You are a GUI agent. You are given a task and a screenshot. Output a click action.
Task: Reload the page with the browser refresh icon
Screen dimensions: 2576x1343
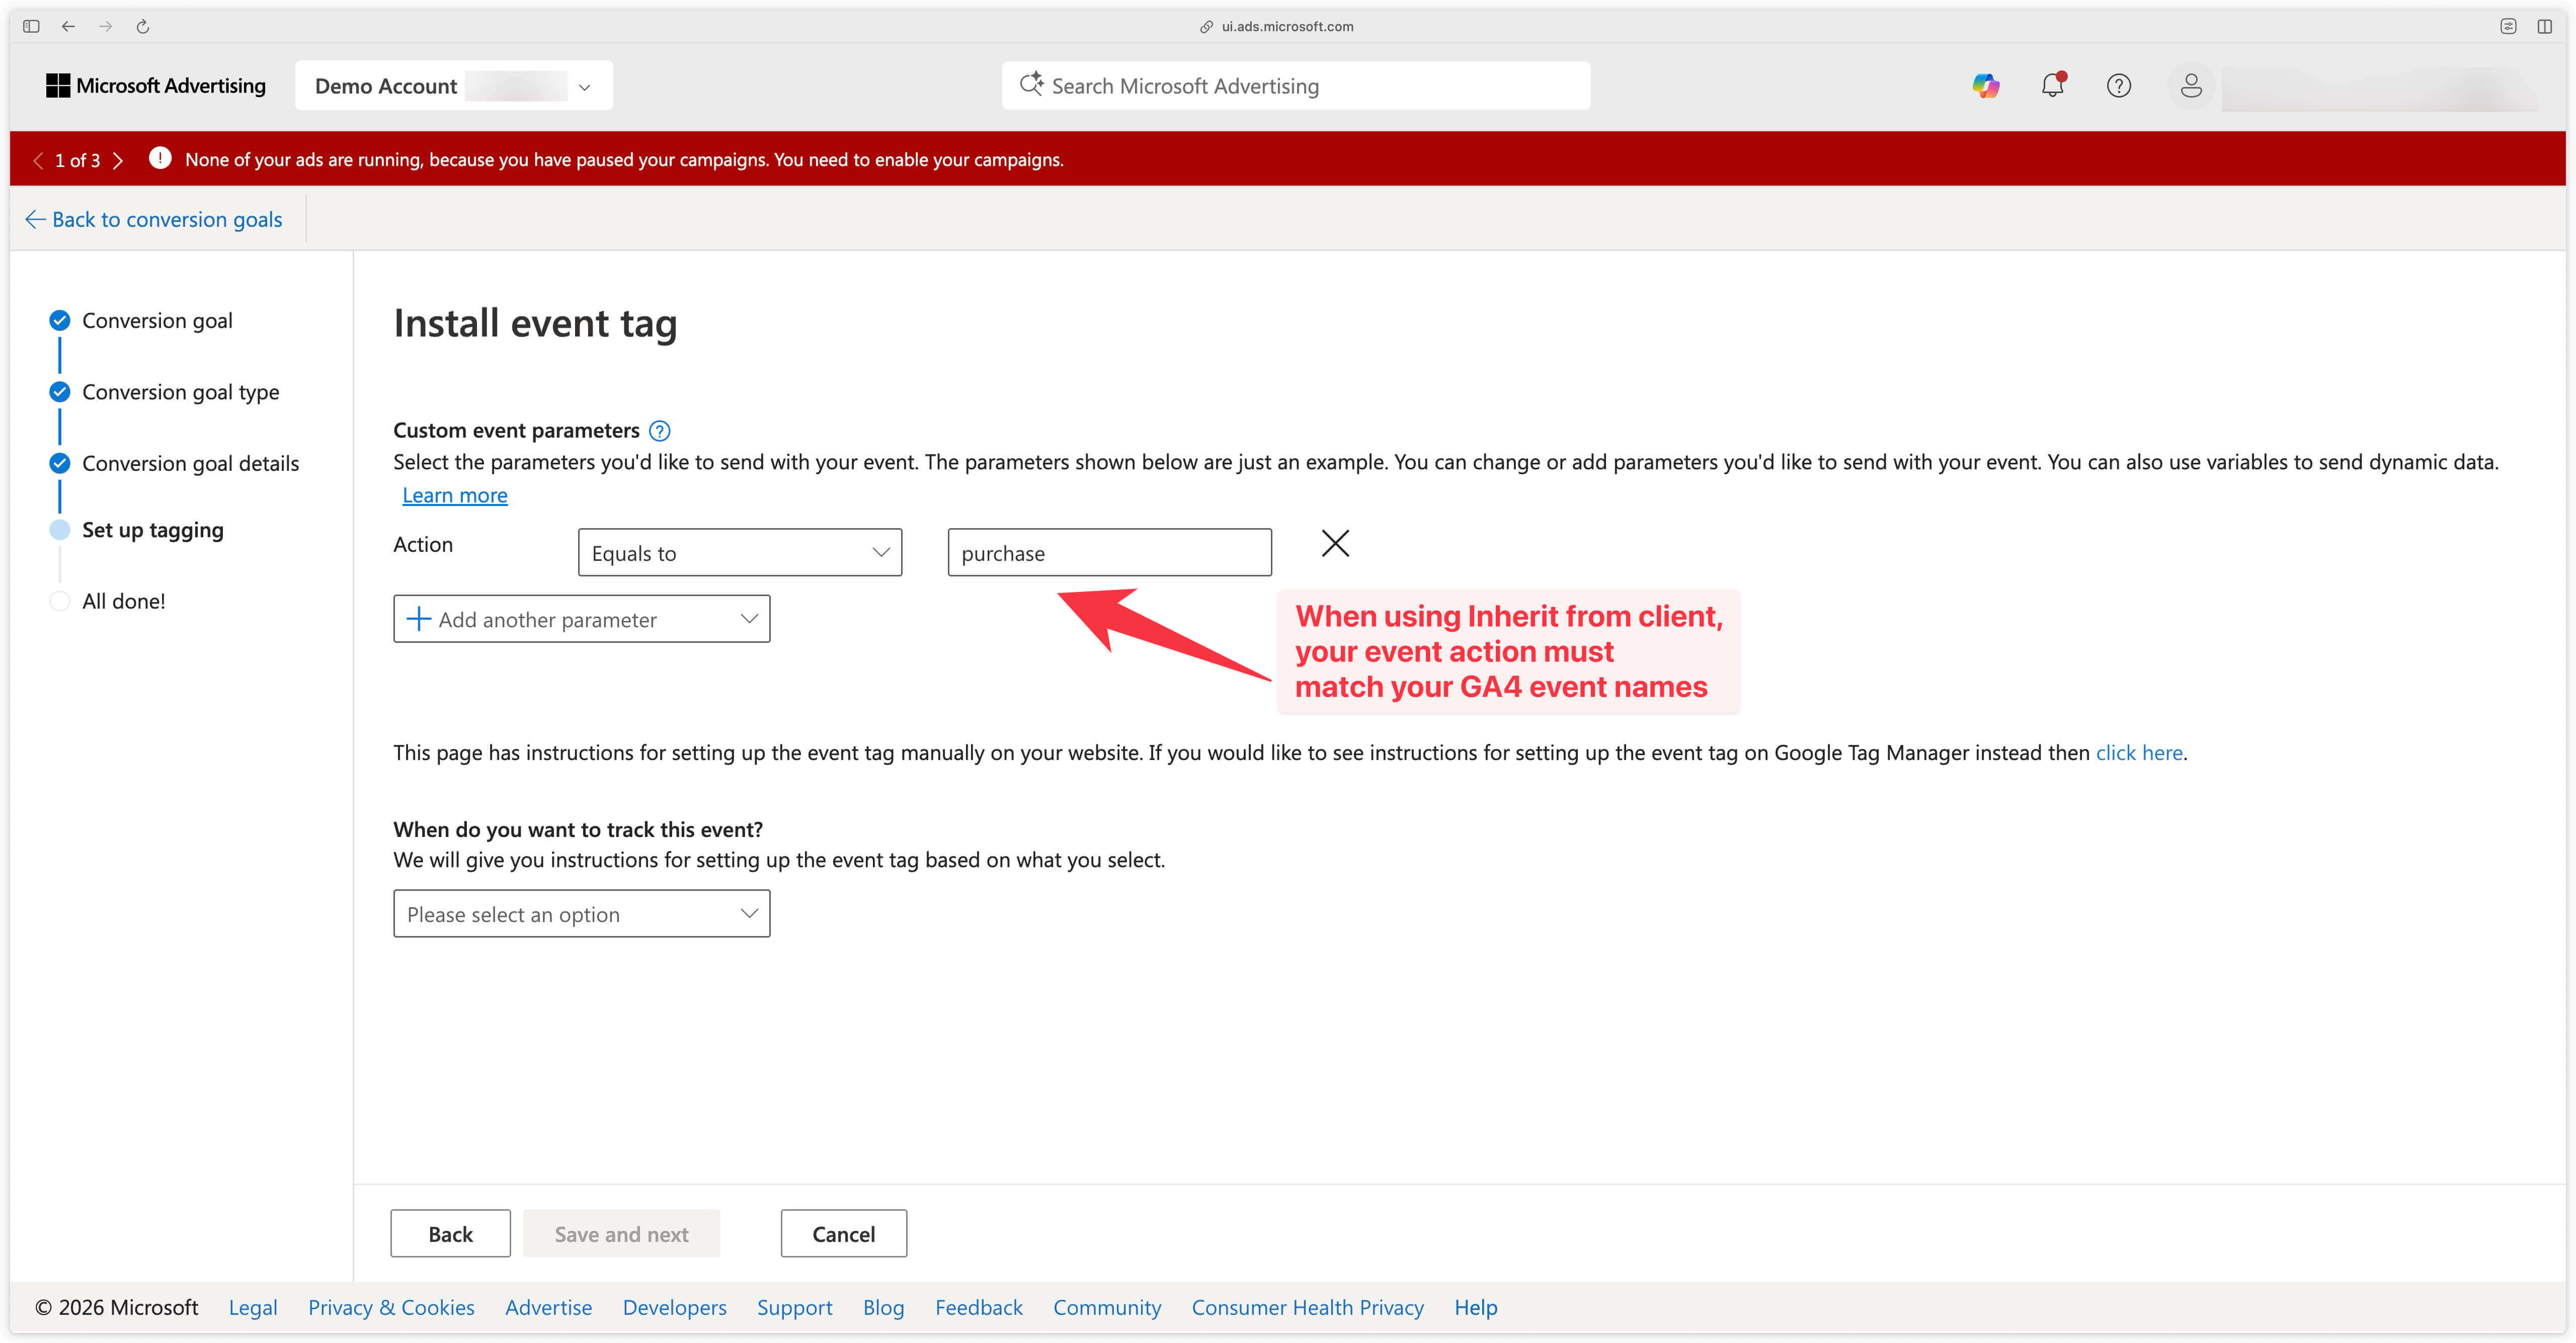[x=142, y=26]
